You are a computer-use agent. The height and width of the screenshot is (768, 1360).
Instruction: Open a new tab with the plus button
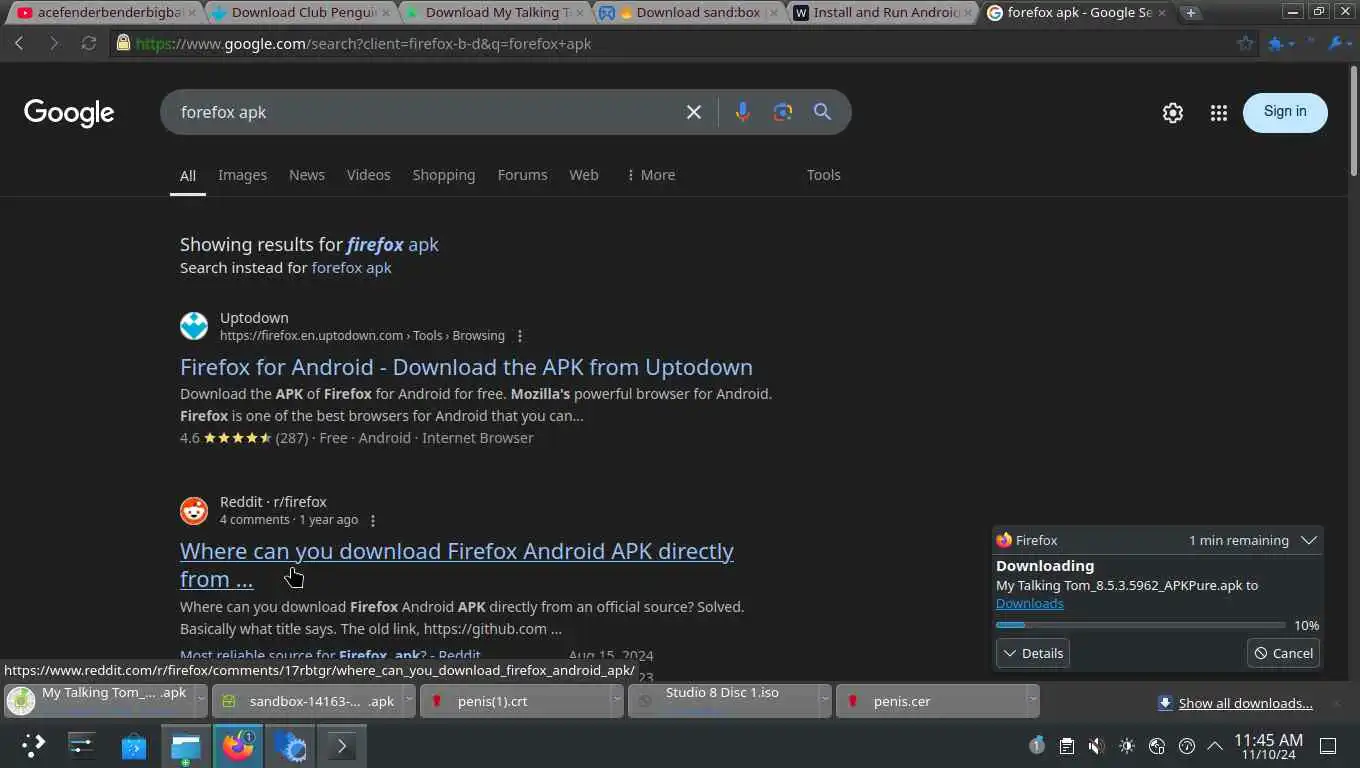coord(1190,13)
